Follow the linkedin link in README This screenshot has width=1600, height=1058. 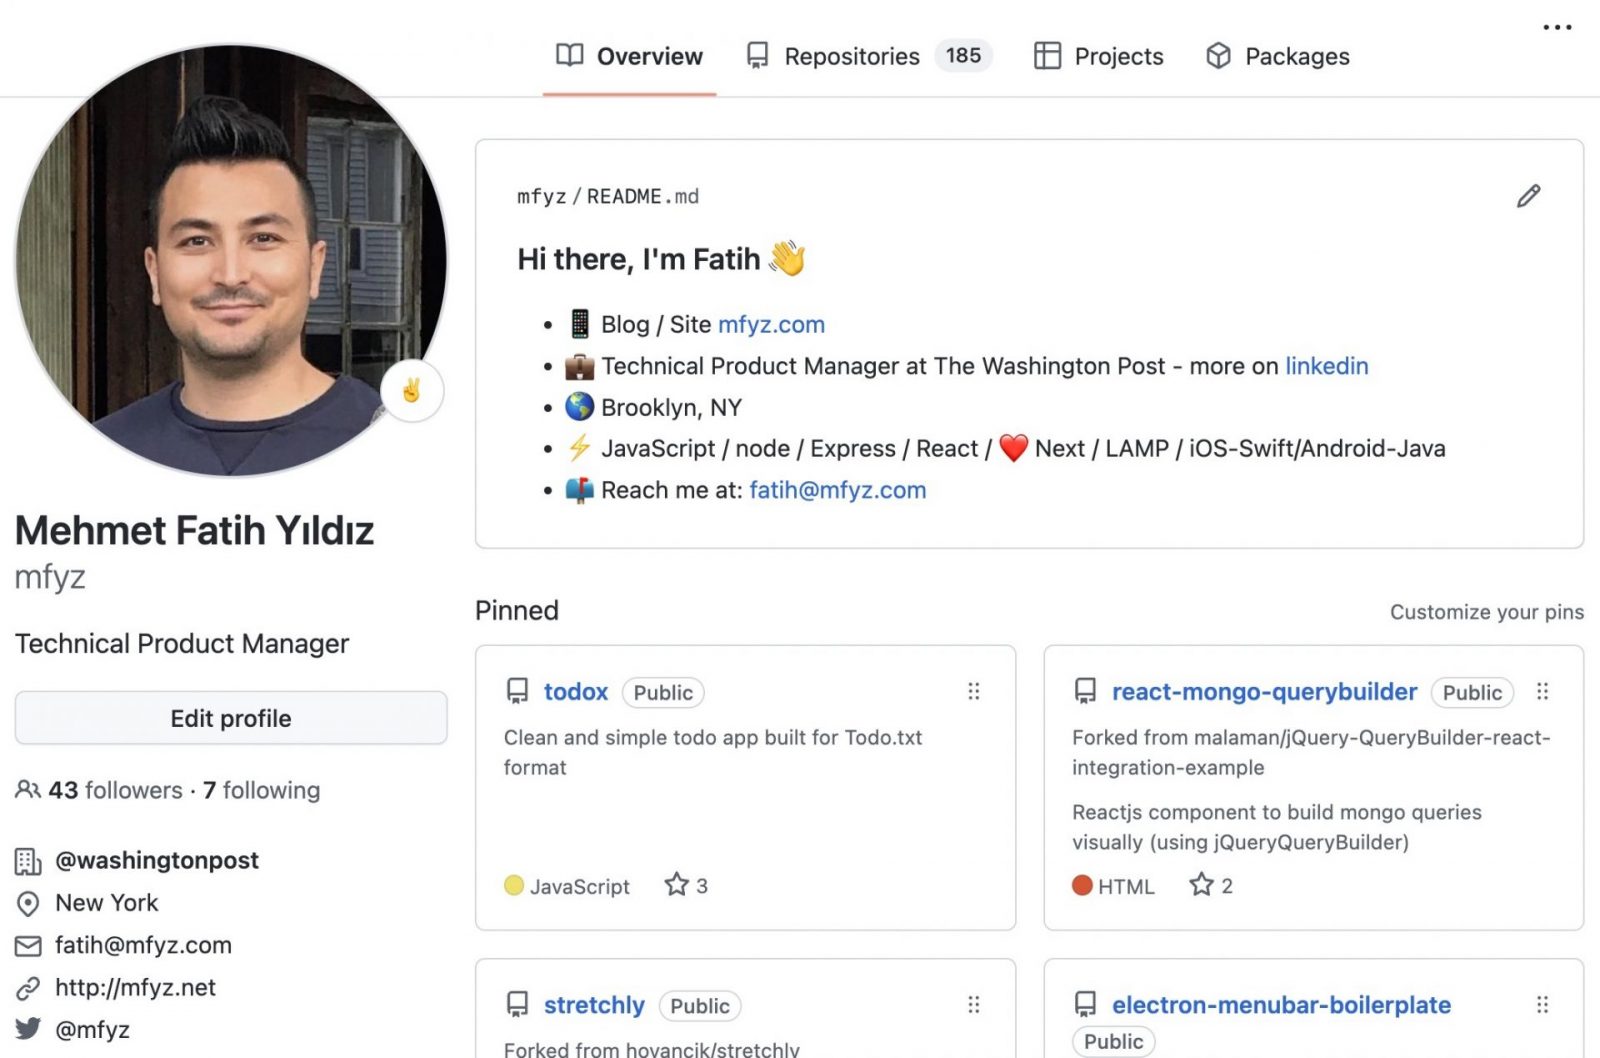click(1326, 366)
